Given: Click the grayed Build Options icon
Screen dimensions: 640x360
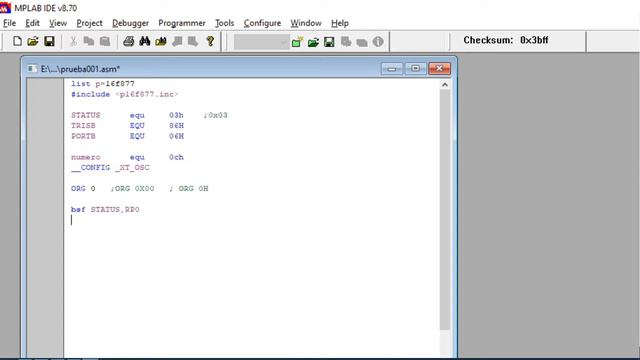Looking at the screenshot, I should (346, 41).
